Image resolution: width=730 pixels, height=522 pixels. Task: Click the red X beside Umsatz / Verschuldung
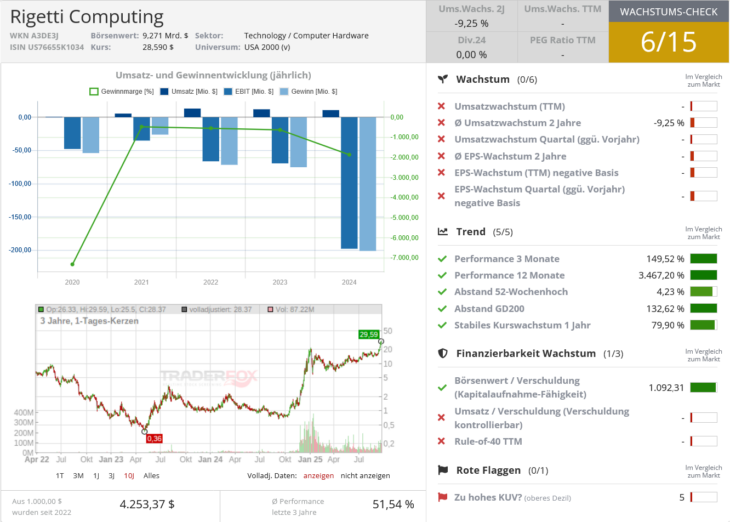coord(441,418)
